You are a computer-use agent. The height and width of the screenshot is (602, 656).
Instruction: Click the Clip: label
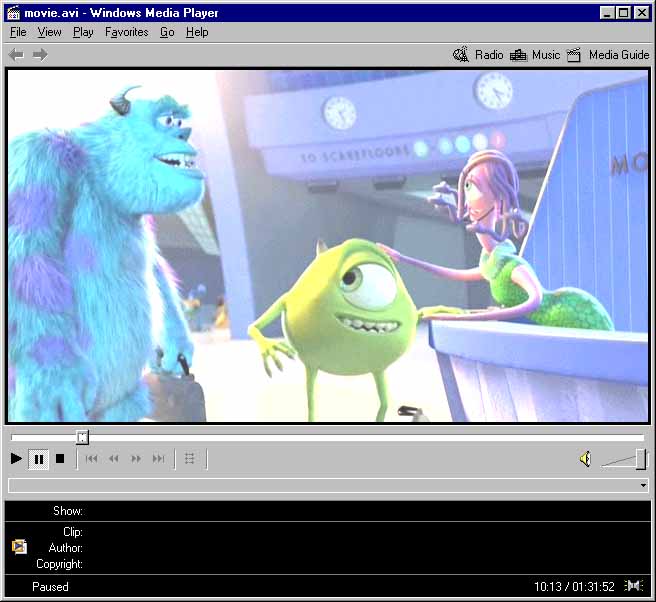point(73,532)
